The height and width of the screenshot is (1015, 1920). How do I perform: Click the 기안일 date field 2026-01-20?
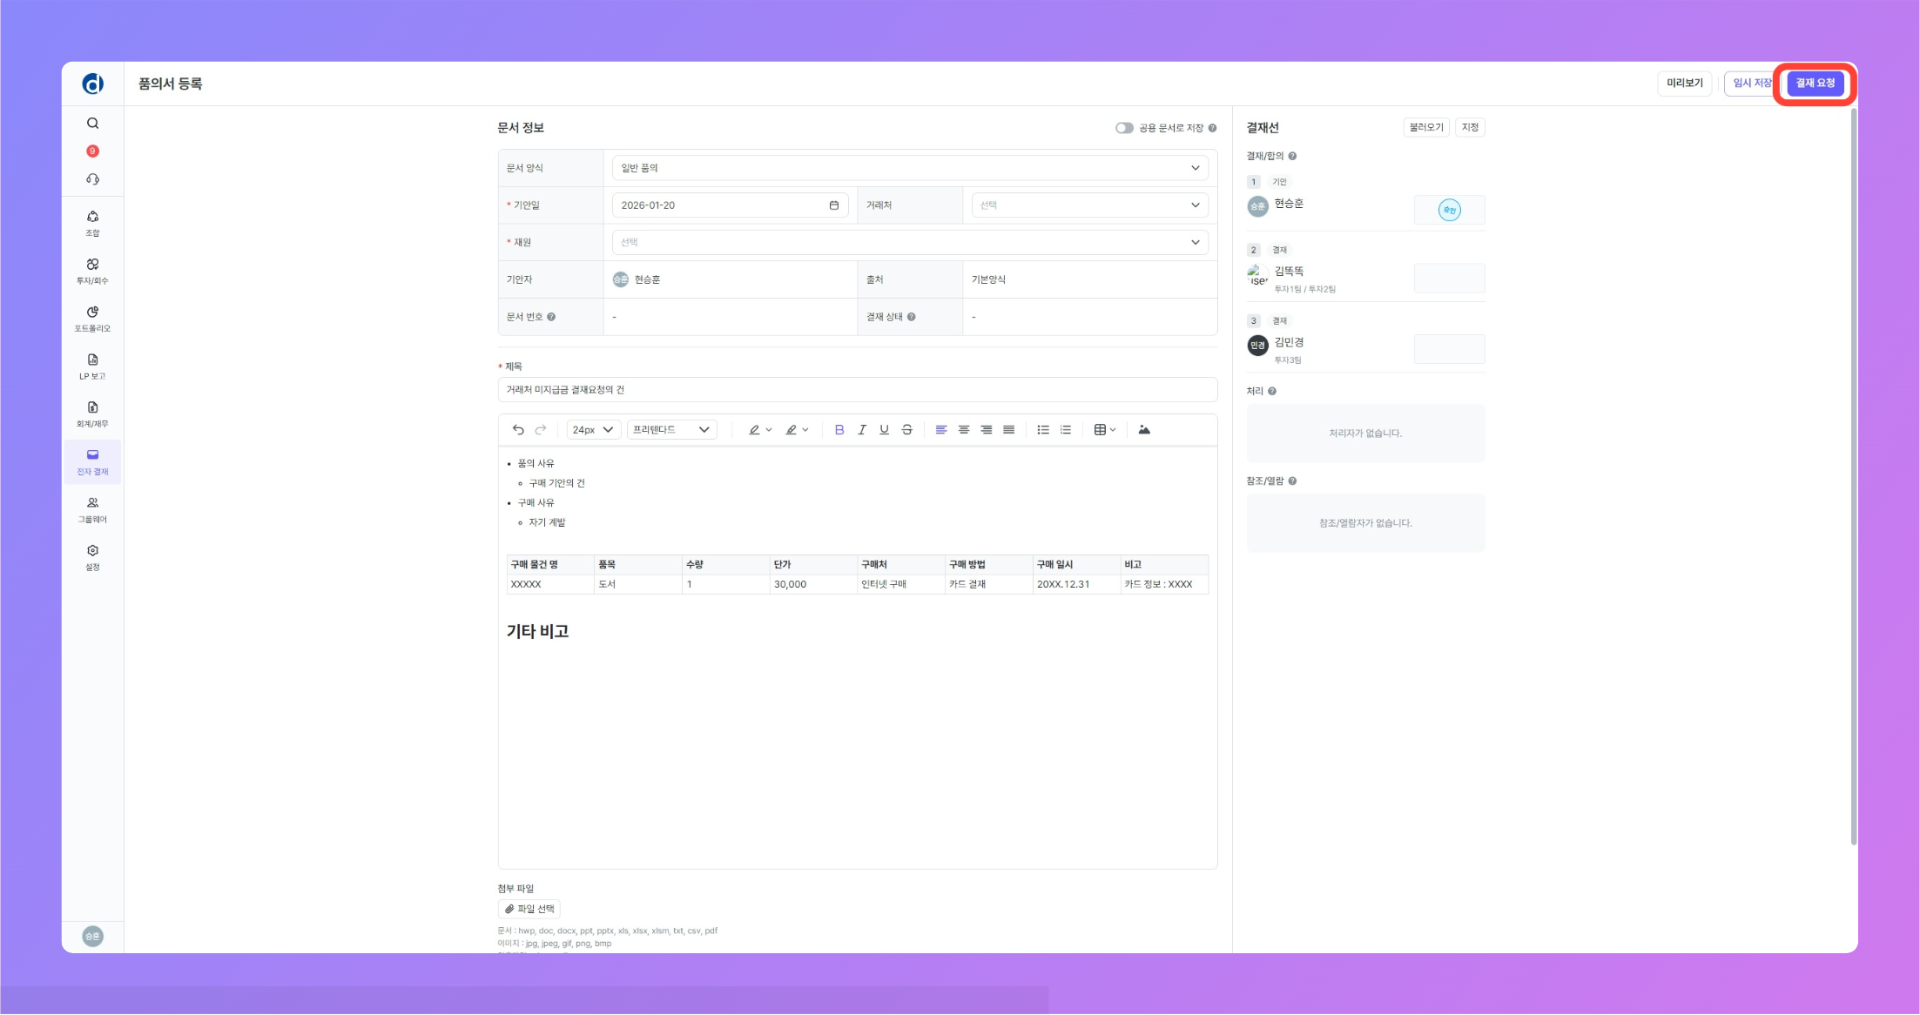730,205
